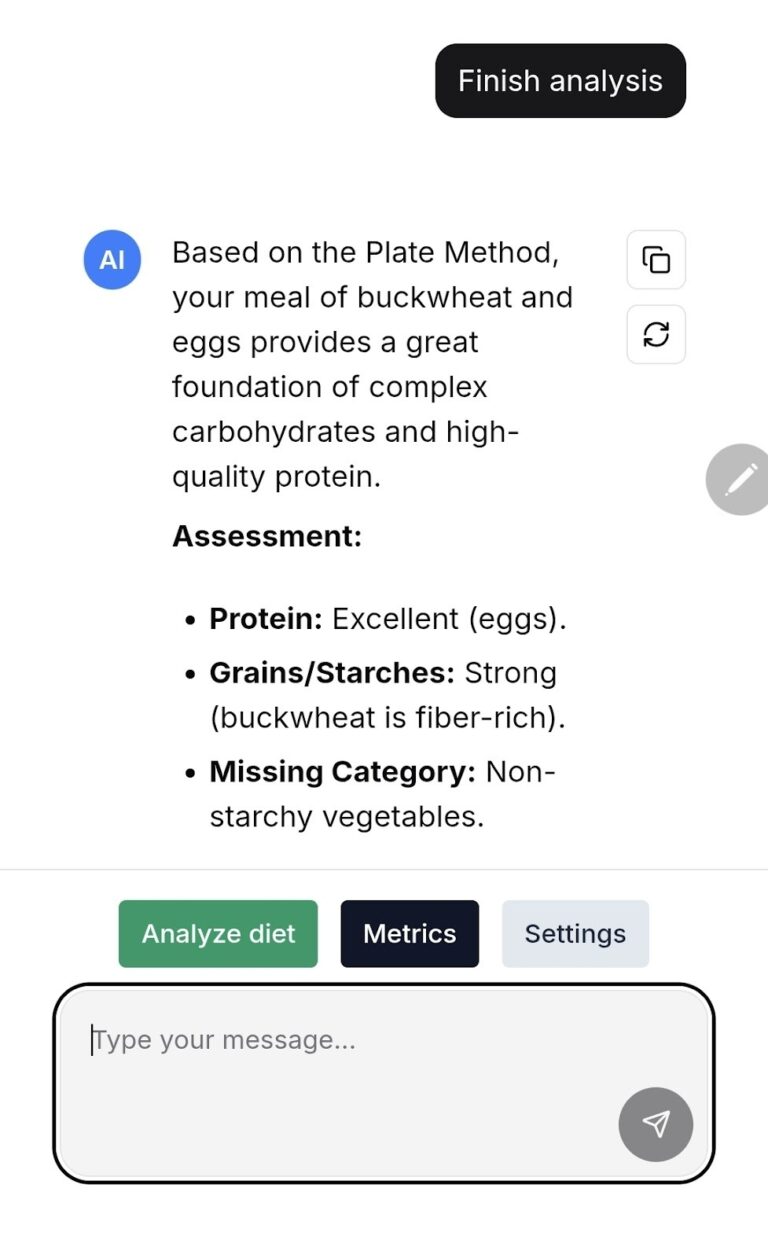
Task: Click the 'starchy vegetables' text
Action: pyautogui.click(x=346, y=817)
